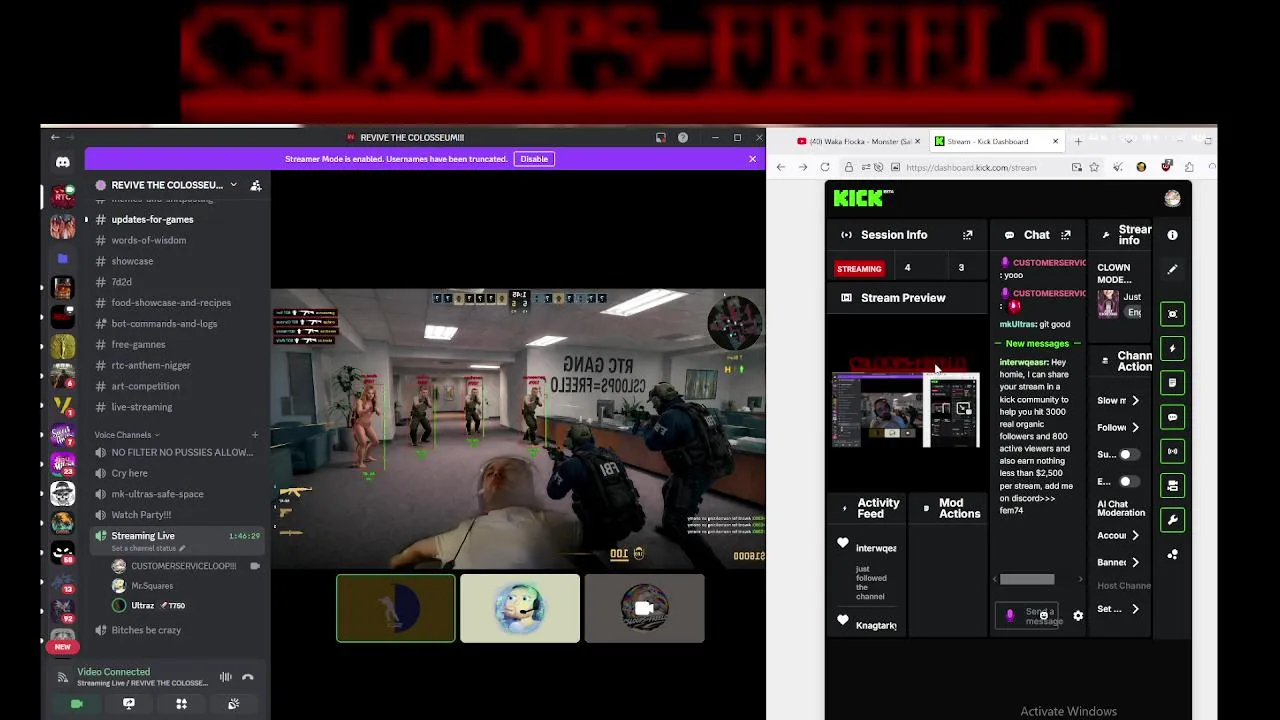Disconnect from voice with phone icon
Viewport: 1280px width, 720px height.
[248, 677]
